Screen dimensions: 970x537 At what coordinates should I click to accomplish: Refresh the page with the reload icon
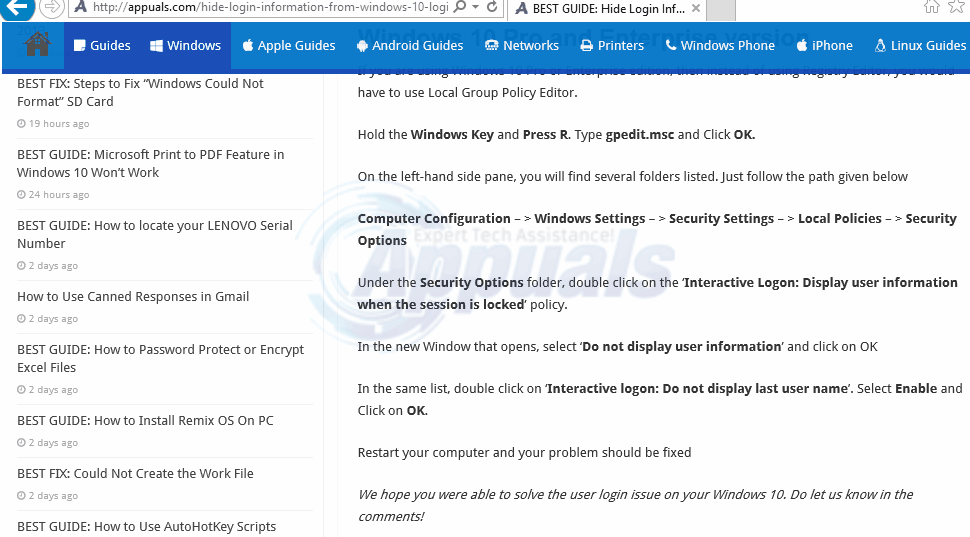(x=492, y=7)
